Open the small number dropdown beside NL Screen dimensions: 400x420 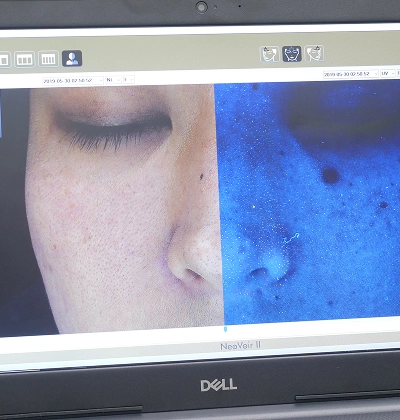[x=129, y=80]
